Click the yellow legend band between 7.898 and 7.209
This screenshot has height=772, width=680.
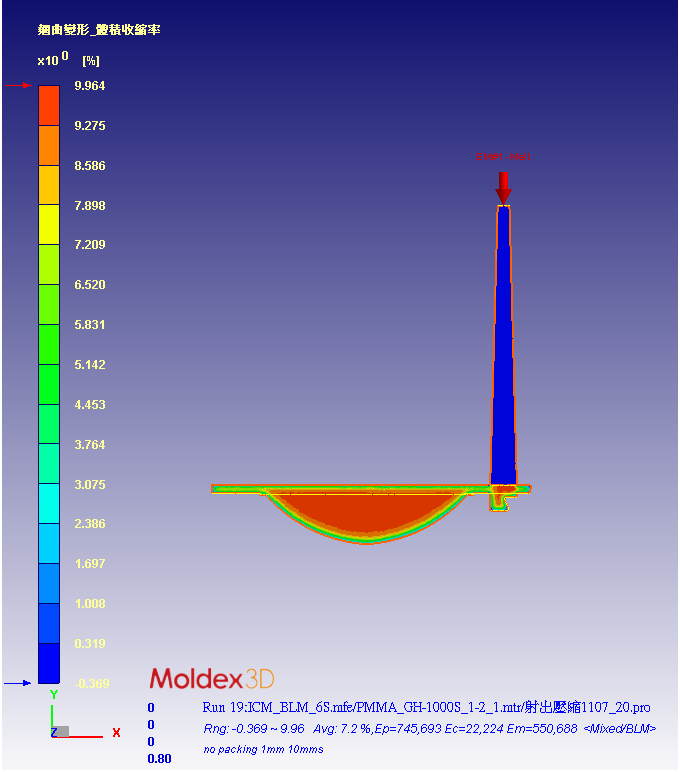tap(49, 225)
